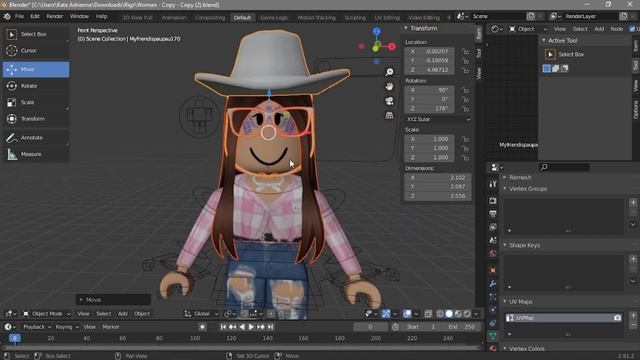The width and height of the screenshot is (640, 360).
Task: Toggle the viewport overlays button
Action: (407, 313)
